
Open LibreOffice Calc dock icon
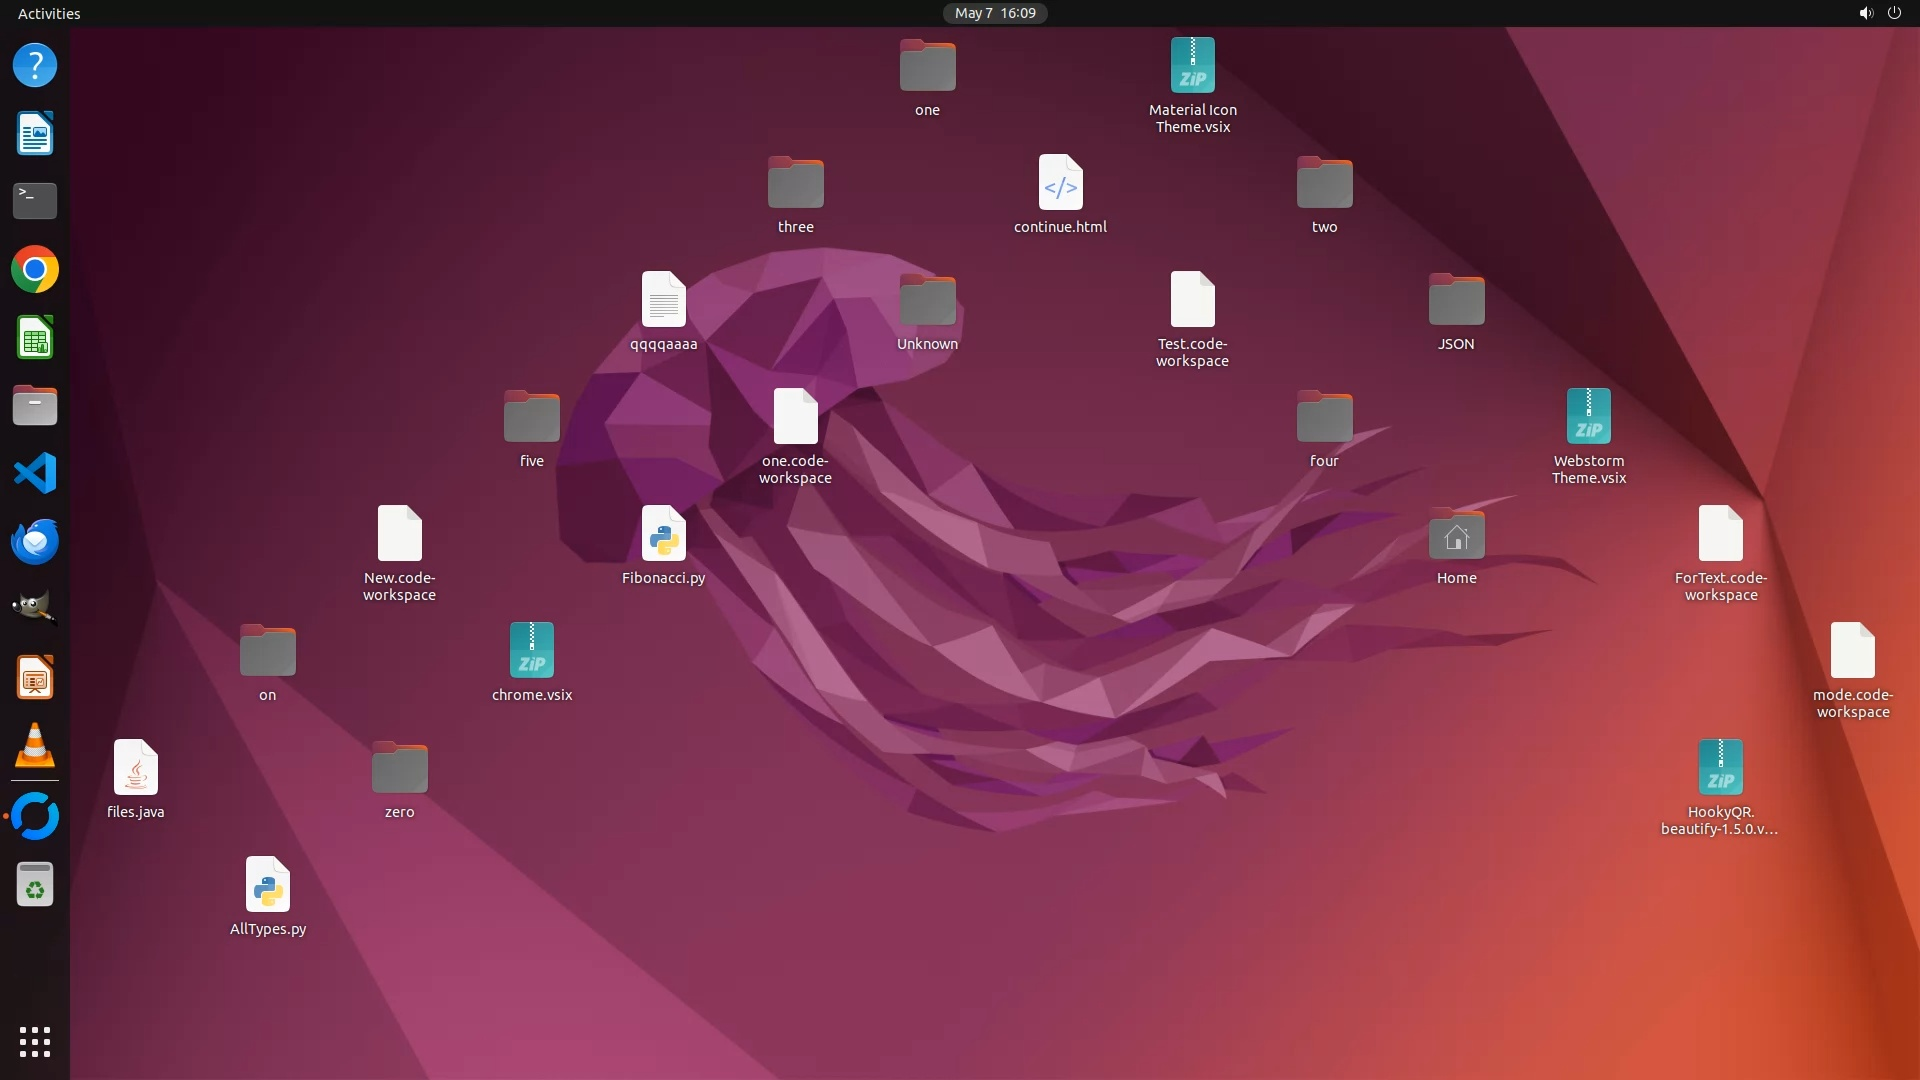(x=35, y=338)
